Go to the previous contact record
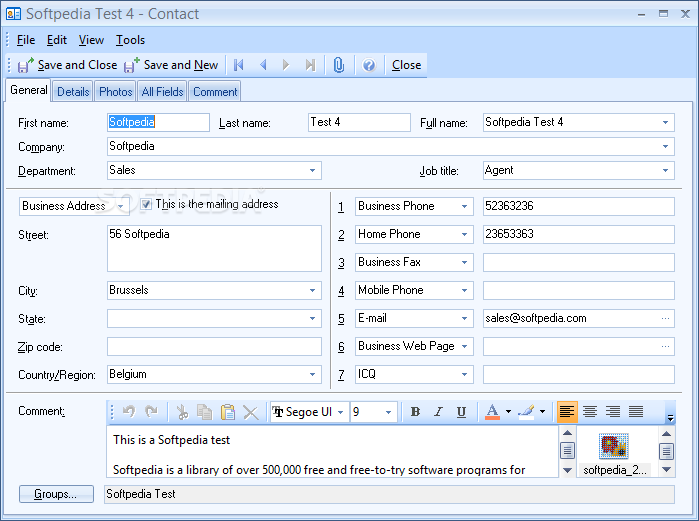Screen dimensions: 699x521 (263, 65)
